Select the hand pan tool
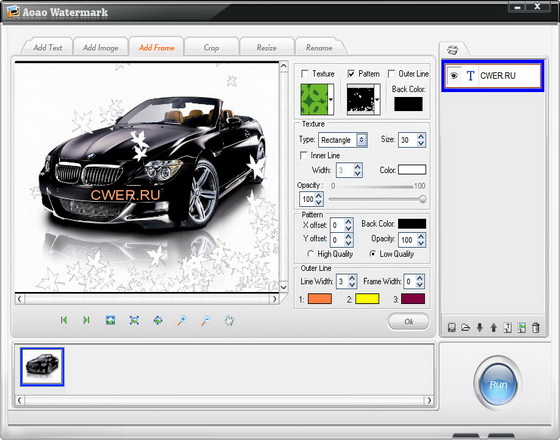The height and width of the screenshot is (440, 560). 229,320
